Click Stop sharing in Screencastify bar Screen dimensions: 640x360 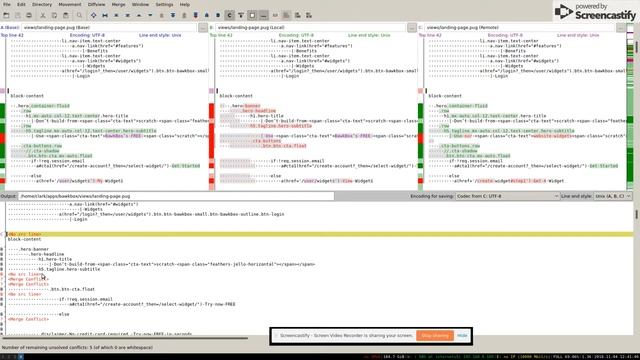click(x=435, y=336)
